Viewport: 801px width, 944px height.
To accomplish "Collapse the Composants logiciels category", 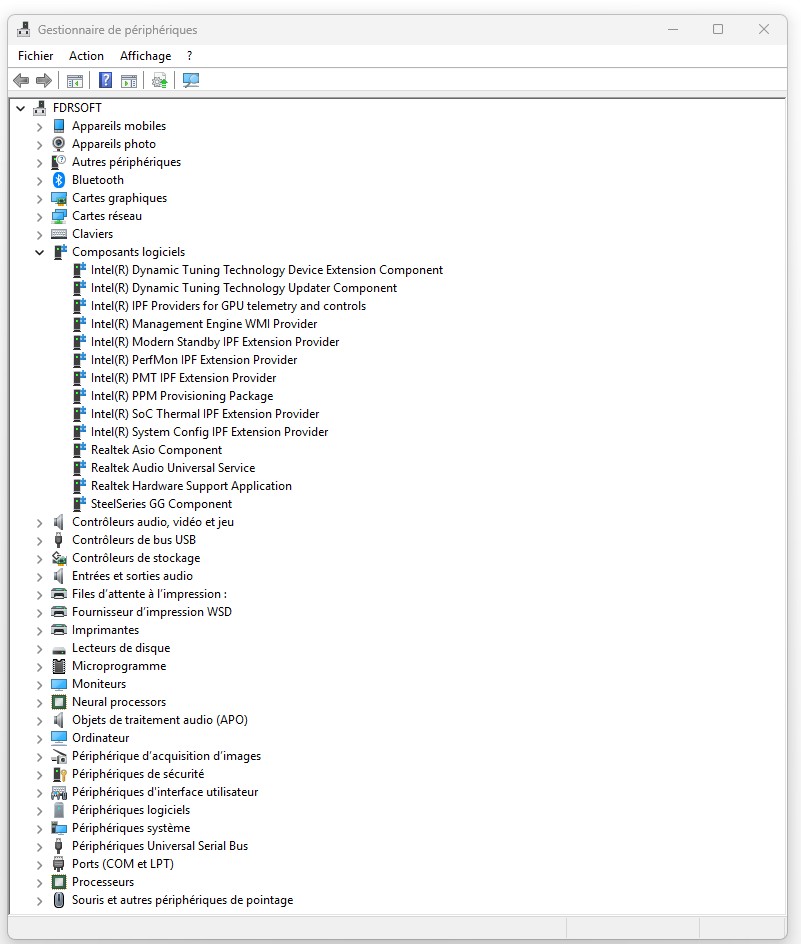I will click(40, 253).
